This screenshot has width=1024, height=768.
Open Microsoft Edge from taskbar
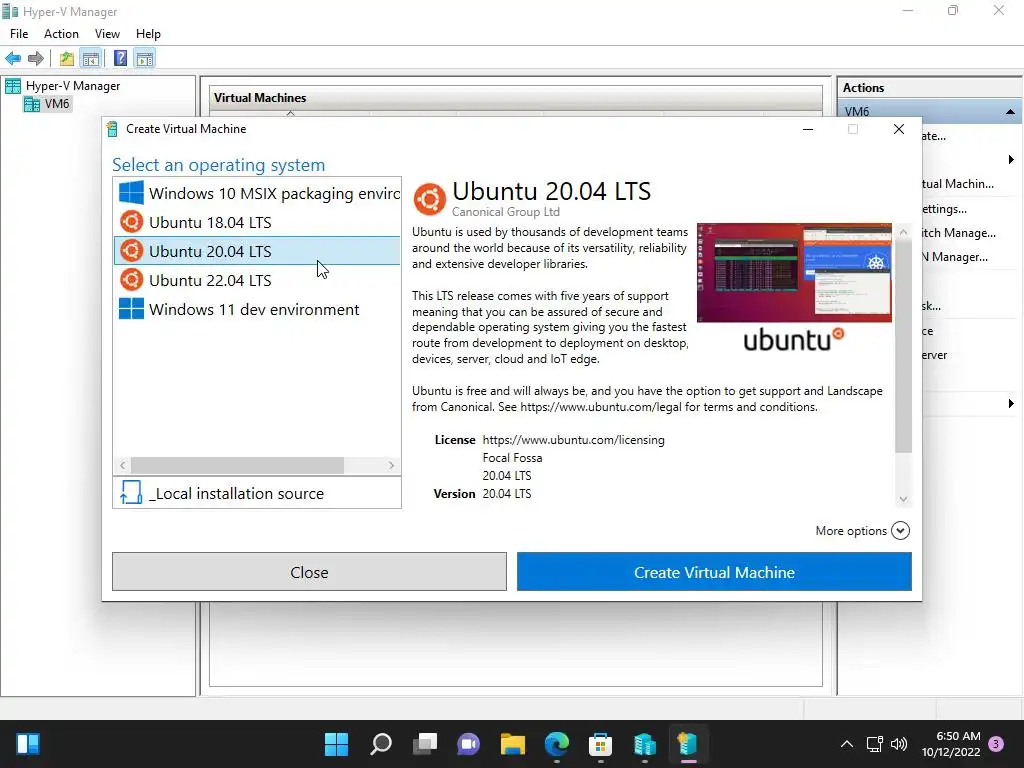click(x=556, y=744)
